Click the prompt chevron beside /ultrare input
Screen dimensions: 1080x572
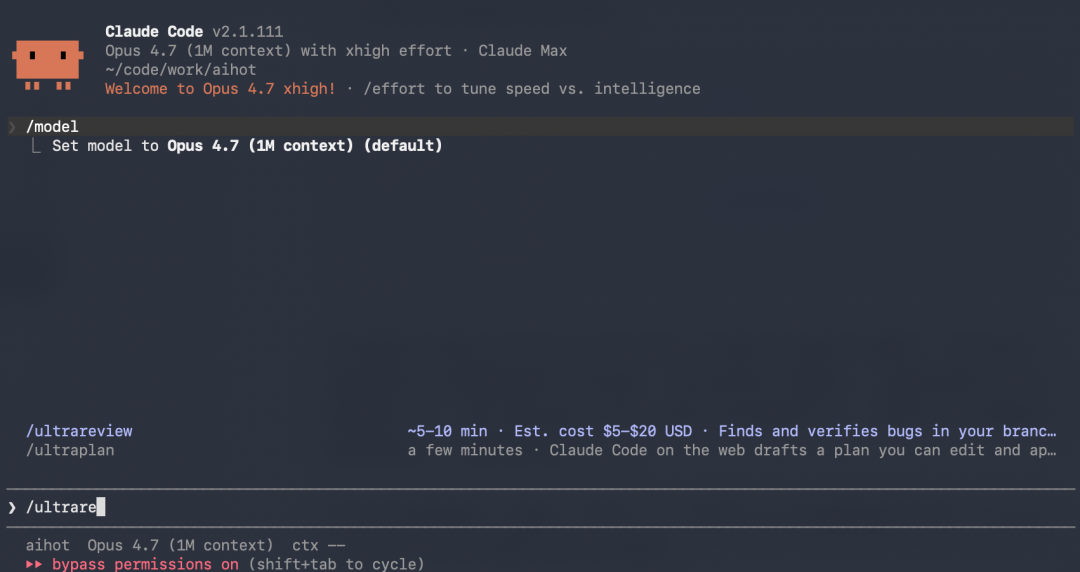coord(12,507)
